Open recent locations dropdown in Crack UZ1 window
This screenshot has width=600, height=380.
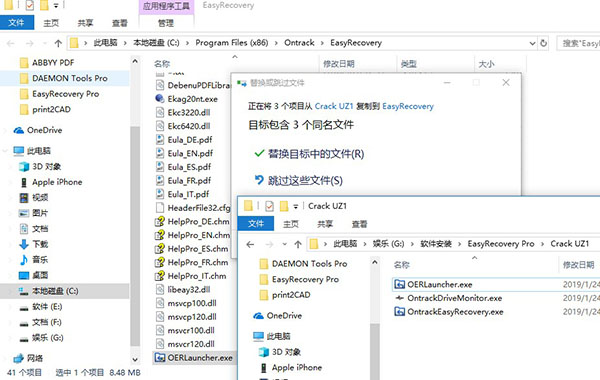pyautogui.click(x=284, y=244)
